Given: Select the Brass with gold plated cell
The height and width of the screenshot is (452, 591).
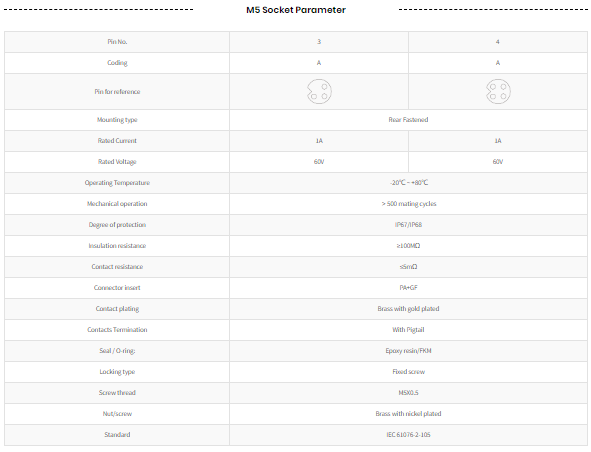Looking at the screenshot, I should [x=408, y=309].
